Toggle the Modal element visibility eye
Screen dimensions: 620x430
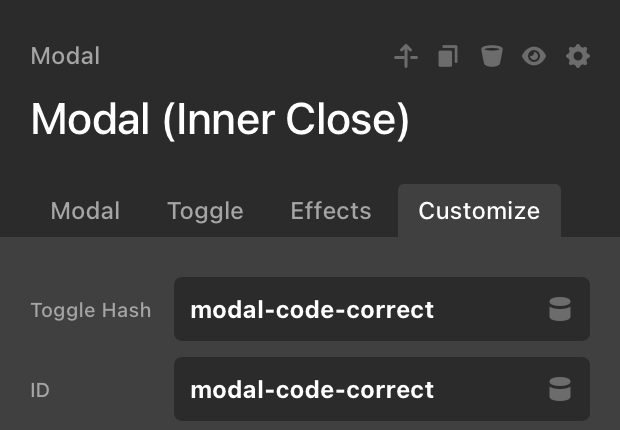point(534,56)
